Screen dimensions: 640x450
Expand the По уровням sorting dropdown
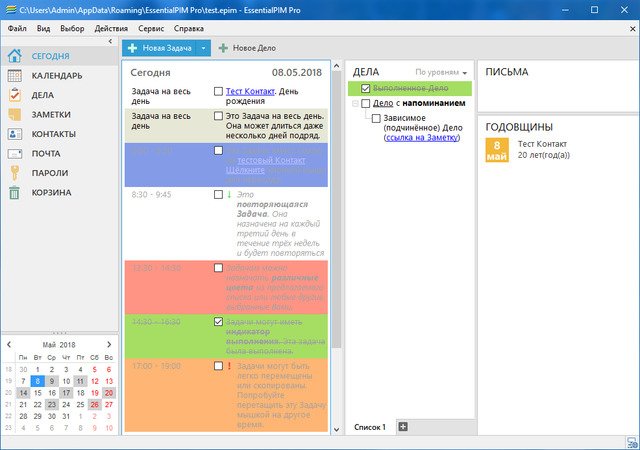click(x=441, y=73)
